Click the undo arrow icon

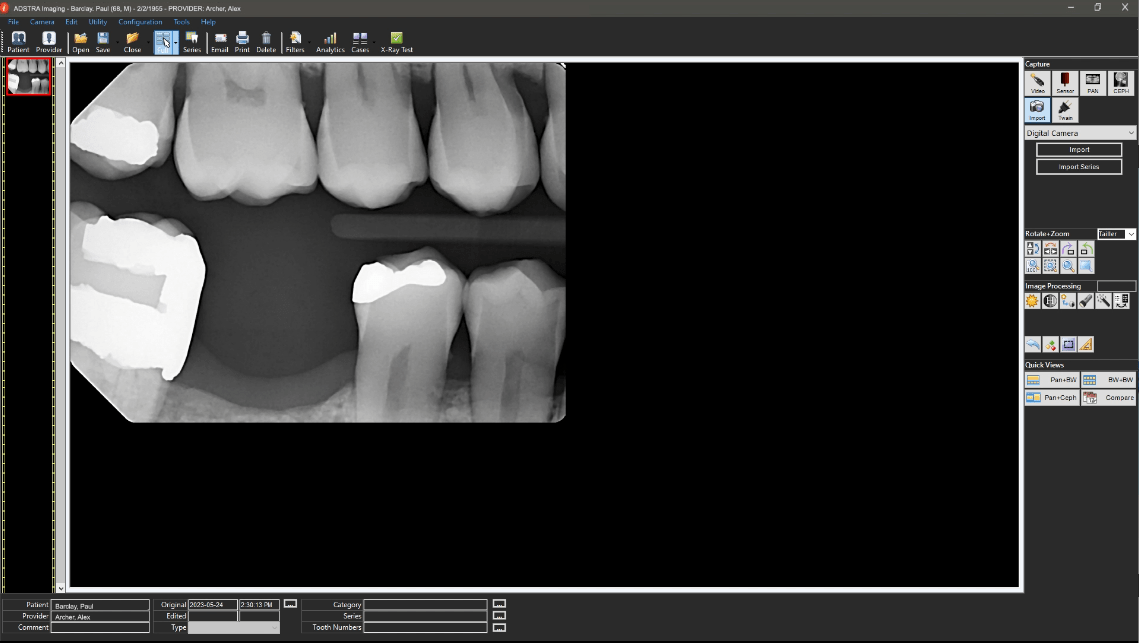tap(1032, 344)
